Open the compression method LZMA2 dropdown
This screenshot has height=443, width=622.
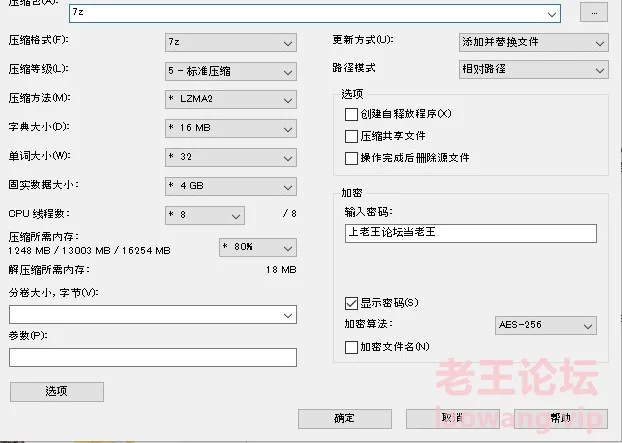230,100
